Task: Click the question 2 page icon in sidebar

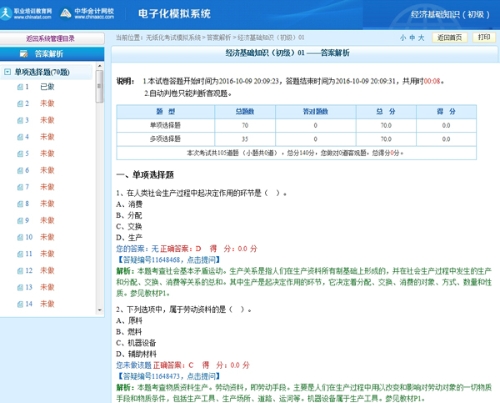Action: (20, 104)
